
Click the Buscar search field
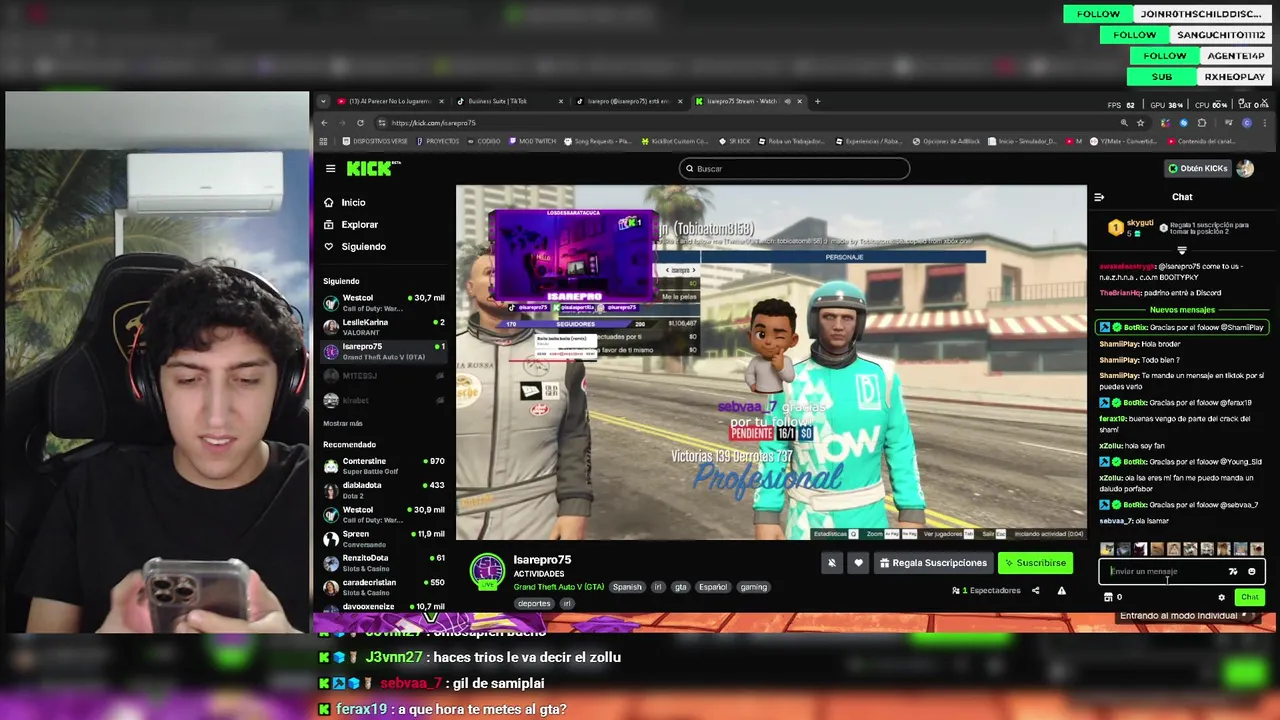pyautogui.click(x=794, y=168)
